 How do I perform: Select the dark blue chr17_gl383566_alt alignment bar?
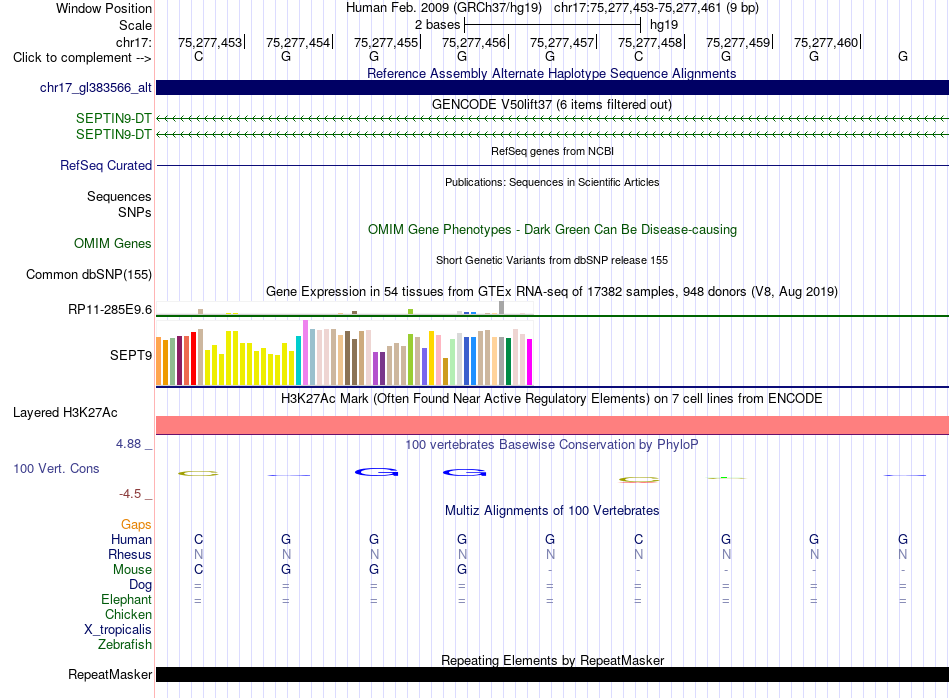click(552, 87)
